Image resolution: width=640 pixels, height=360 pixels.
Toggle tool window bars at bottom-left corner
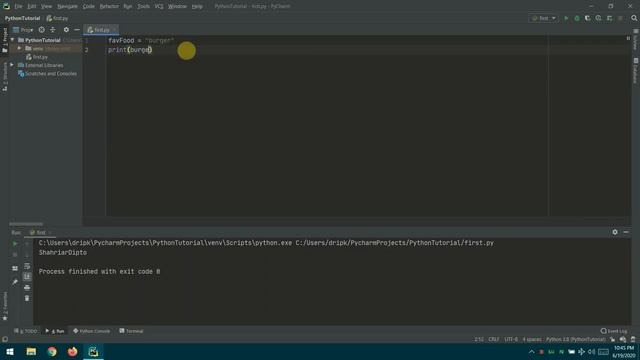pyautogui.click(x=5, y=339)
